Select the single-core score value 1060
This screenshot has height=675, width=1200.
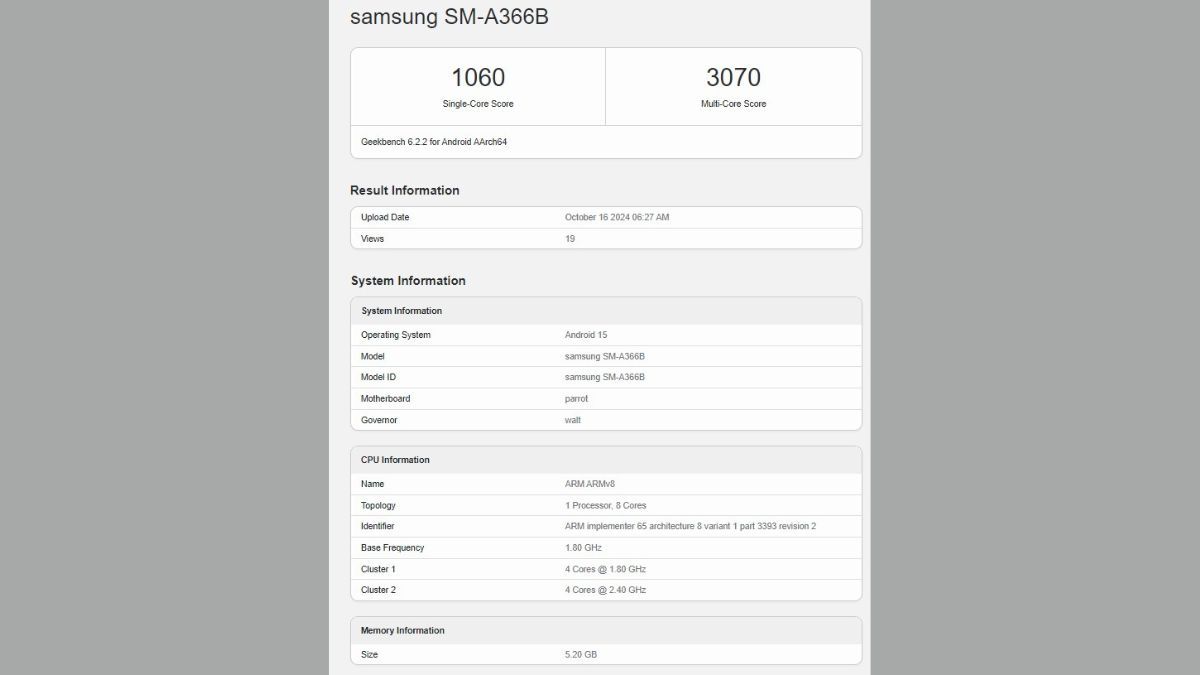point(478,77)
